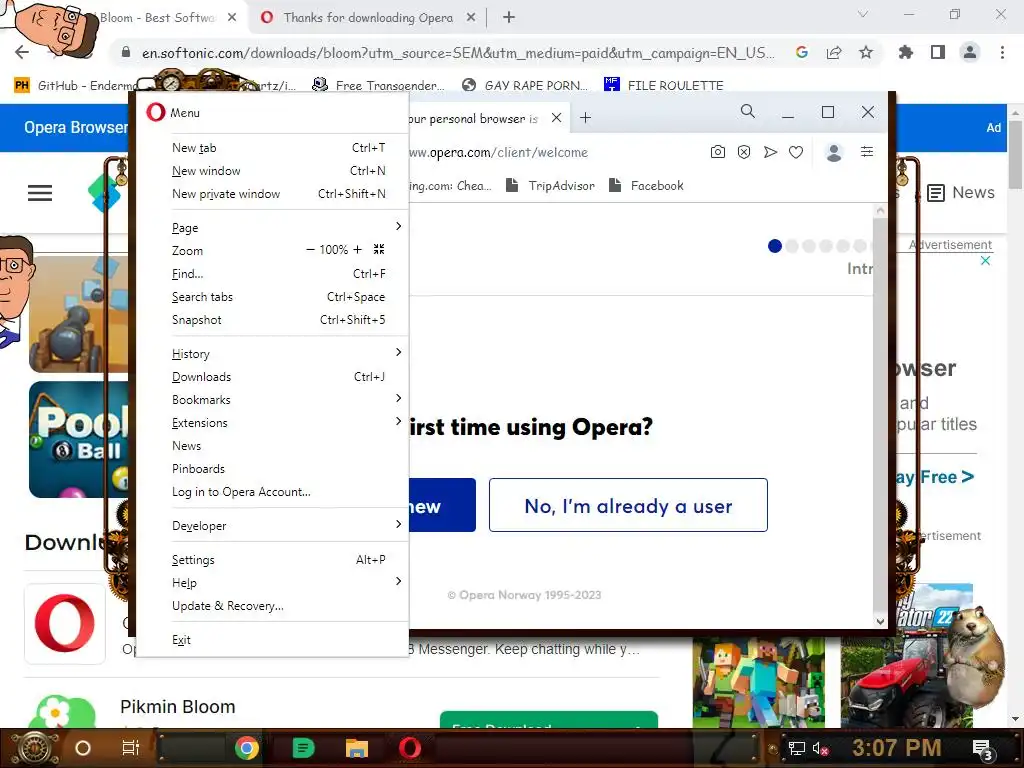Click the Opera app logo thumbnail
This screenshot has width=1024, height=768.
pos(65,623)
